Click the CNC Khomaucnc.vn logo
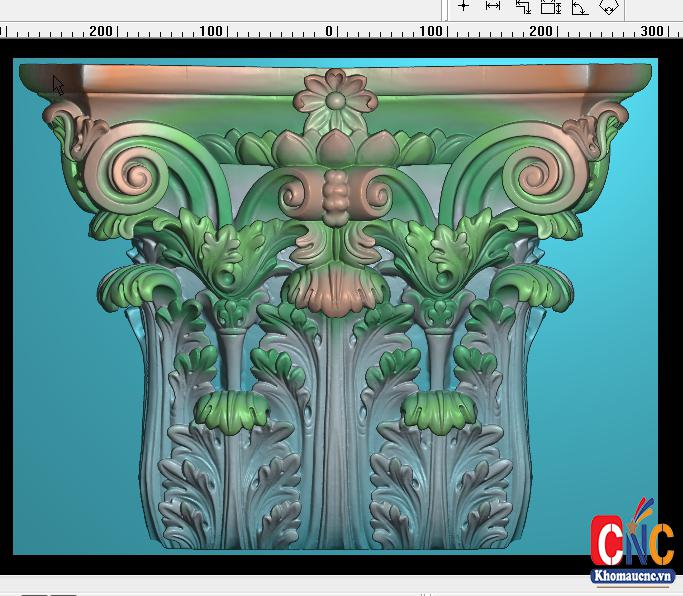 click(632, 540)
